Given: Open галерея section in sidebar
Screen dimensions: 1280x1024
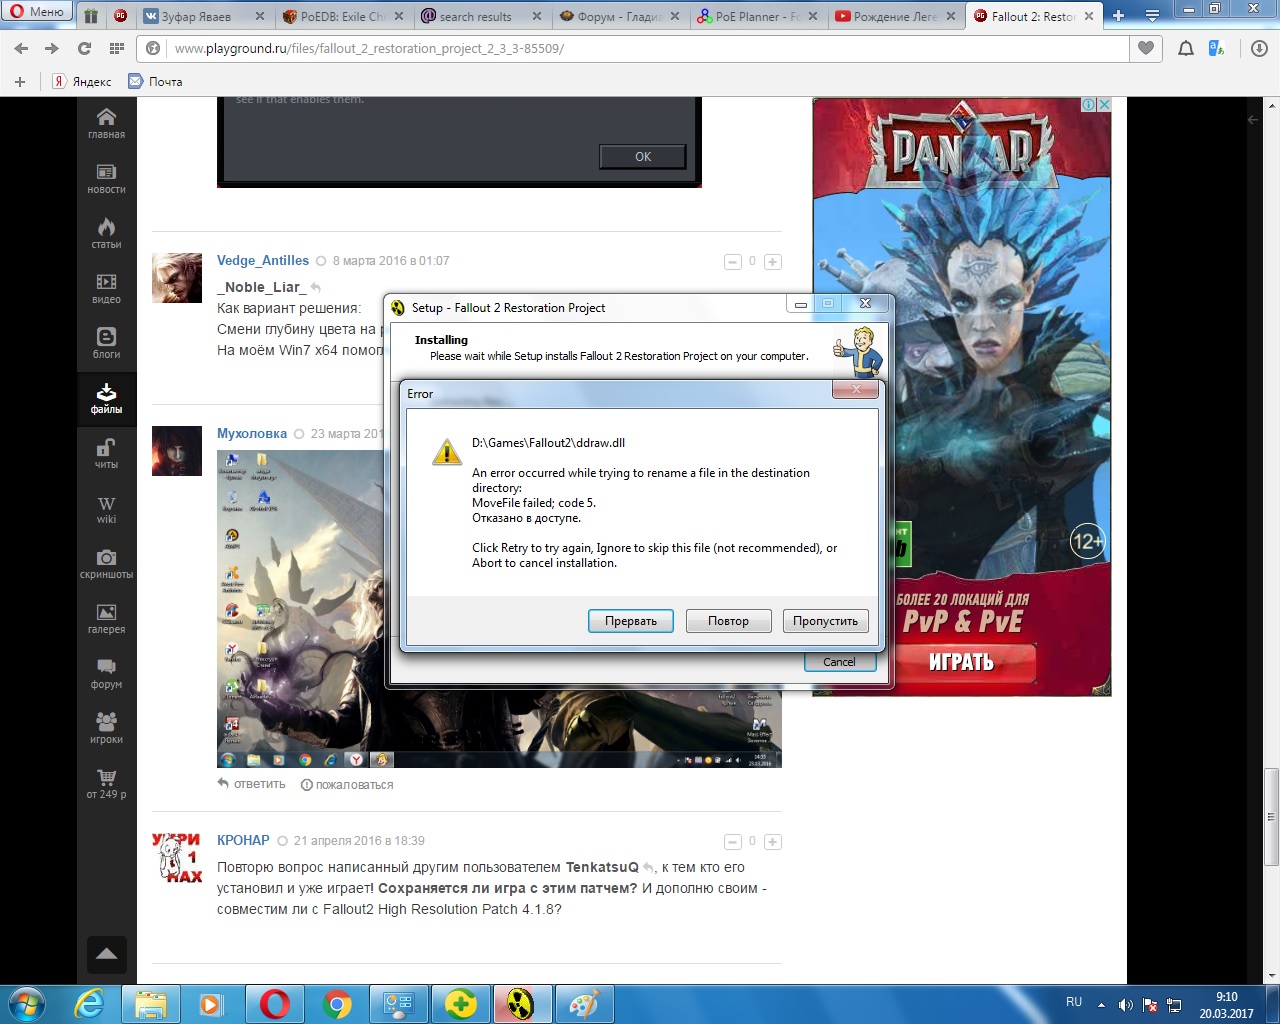Looking at the screenshot, I should tap(106, 619).
